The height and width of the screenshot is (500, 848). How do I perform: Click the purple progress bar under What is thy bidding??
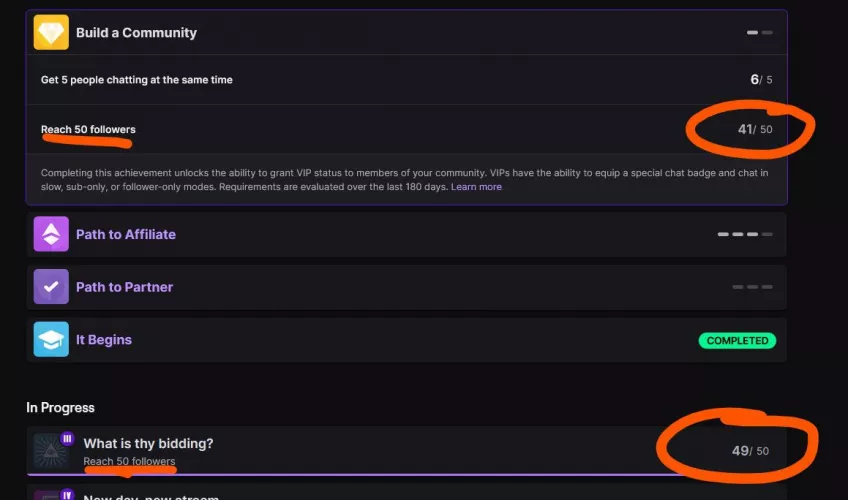[400, 474]
